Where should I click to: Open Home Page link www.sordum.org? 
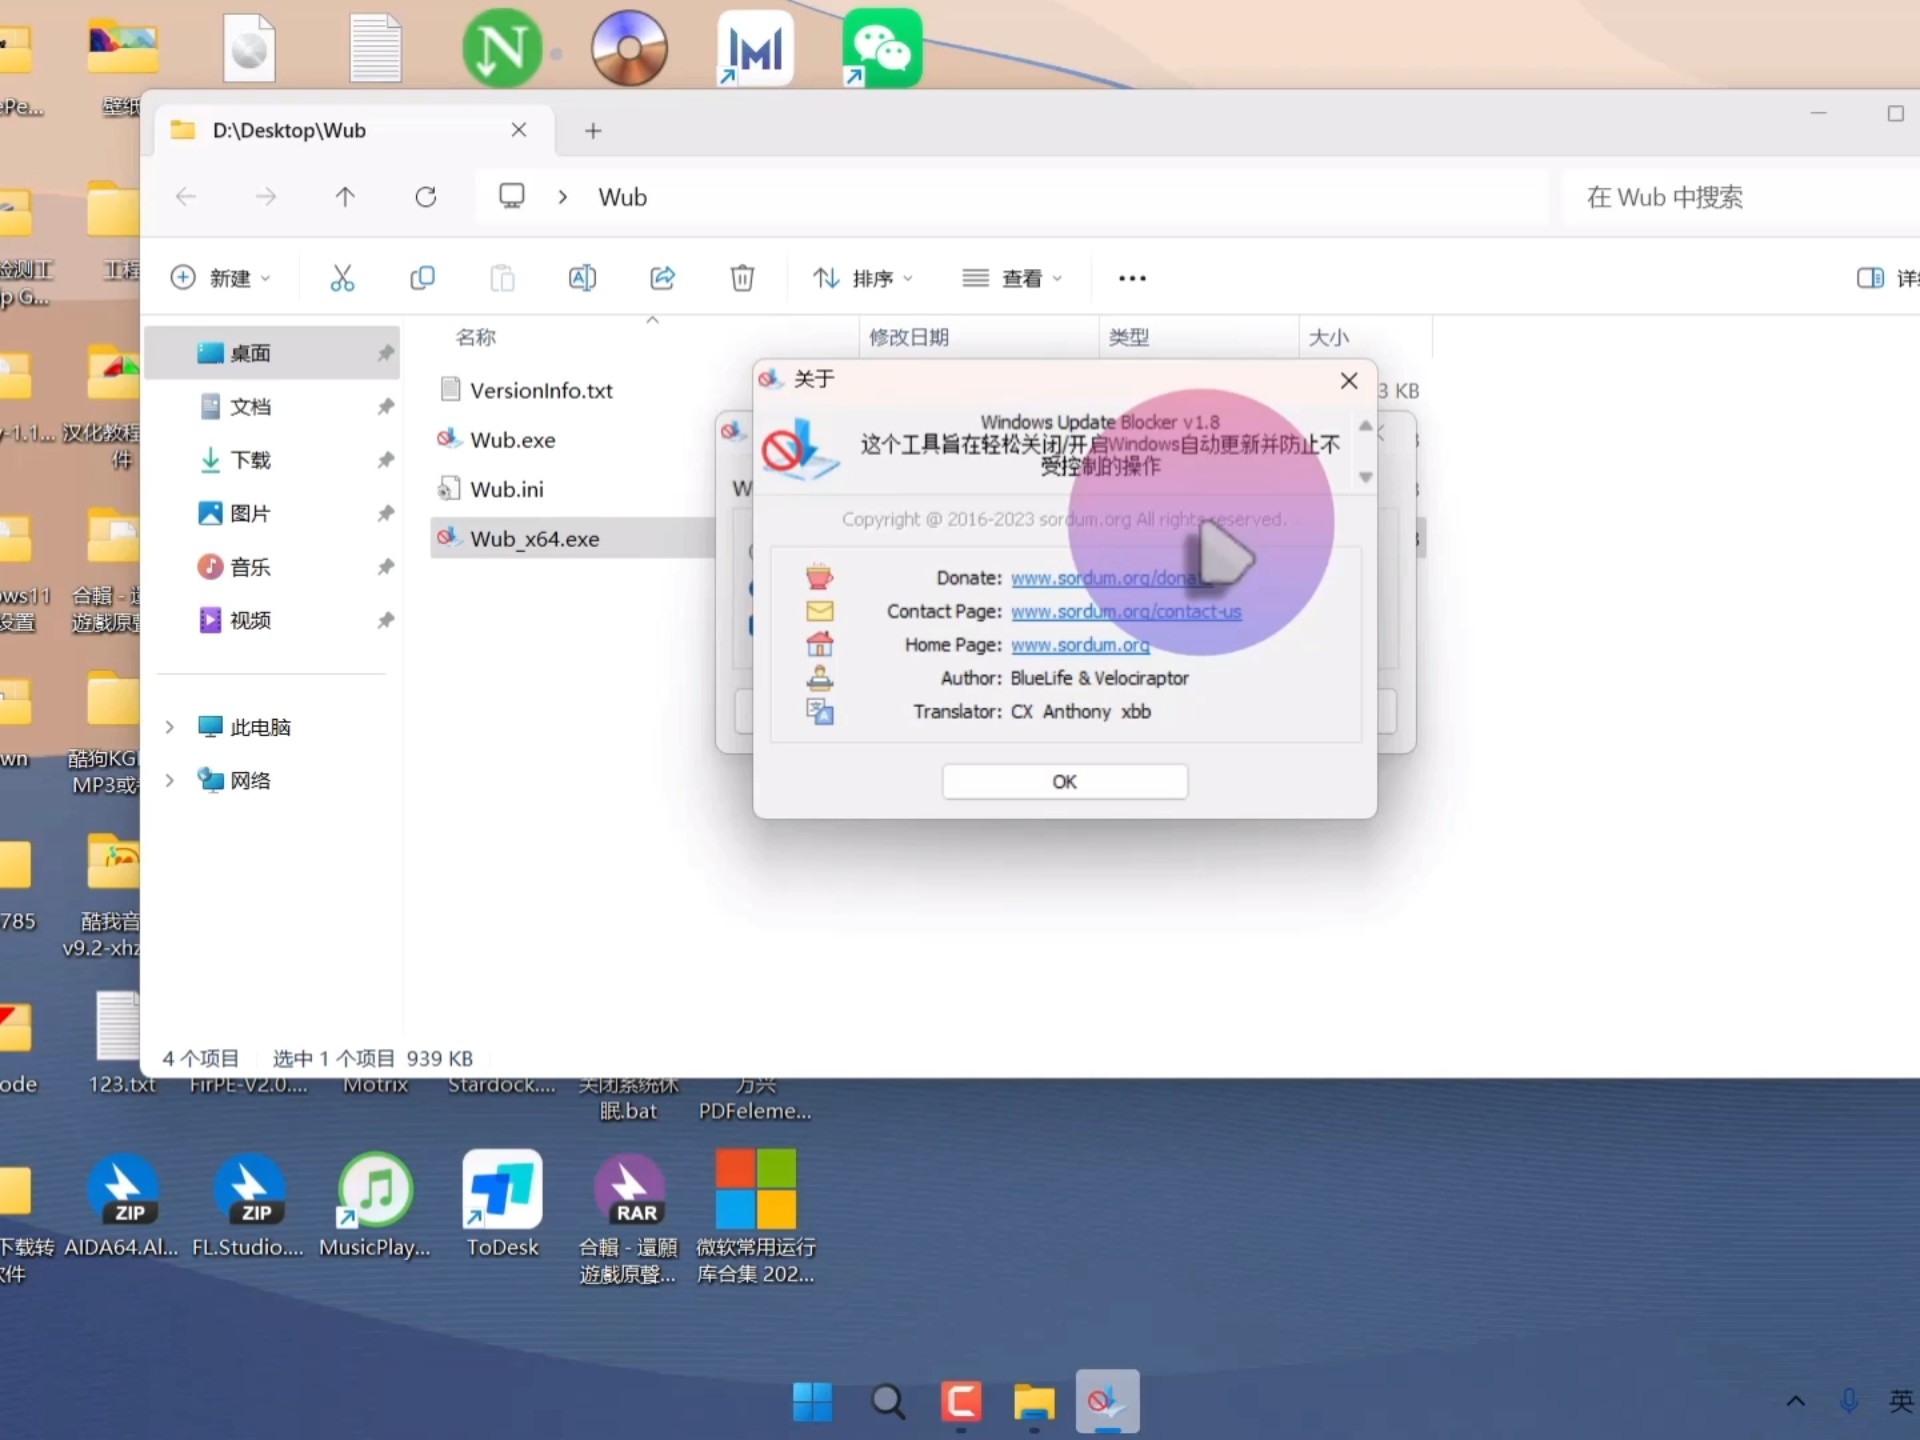(x=1080, y=645)
